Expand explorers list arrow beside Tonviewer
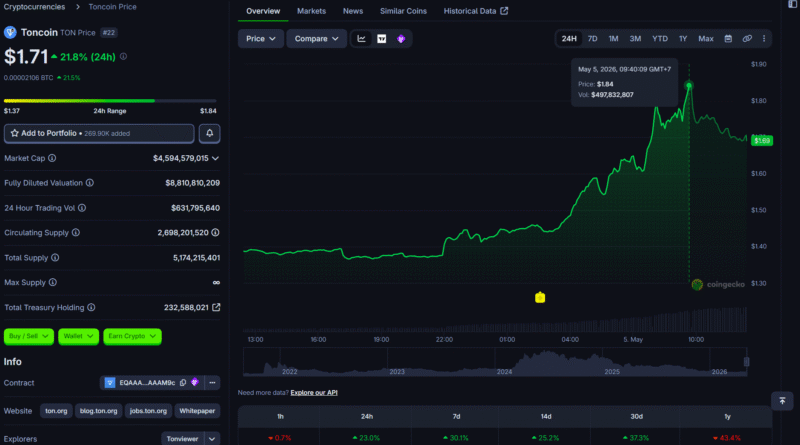The image size is (800, 445). click(212, 439)
